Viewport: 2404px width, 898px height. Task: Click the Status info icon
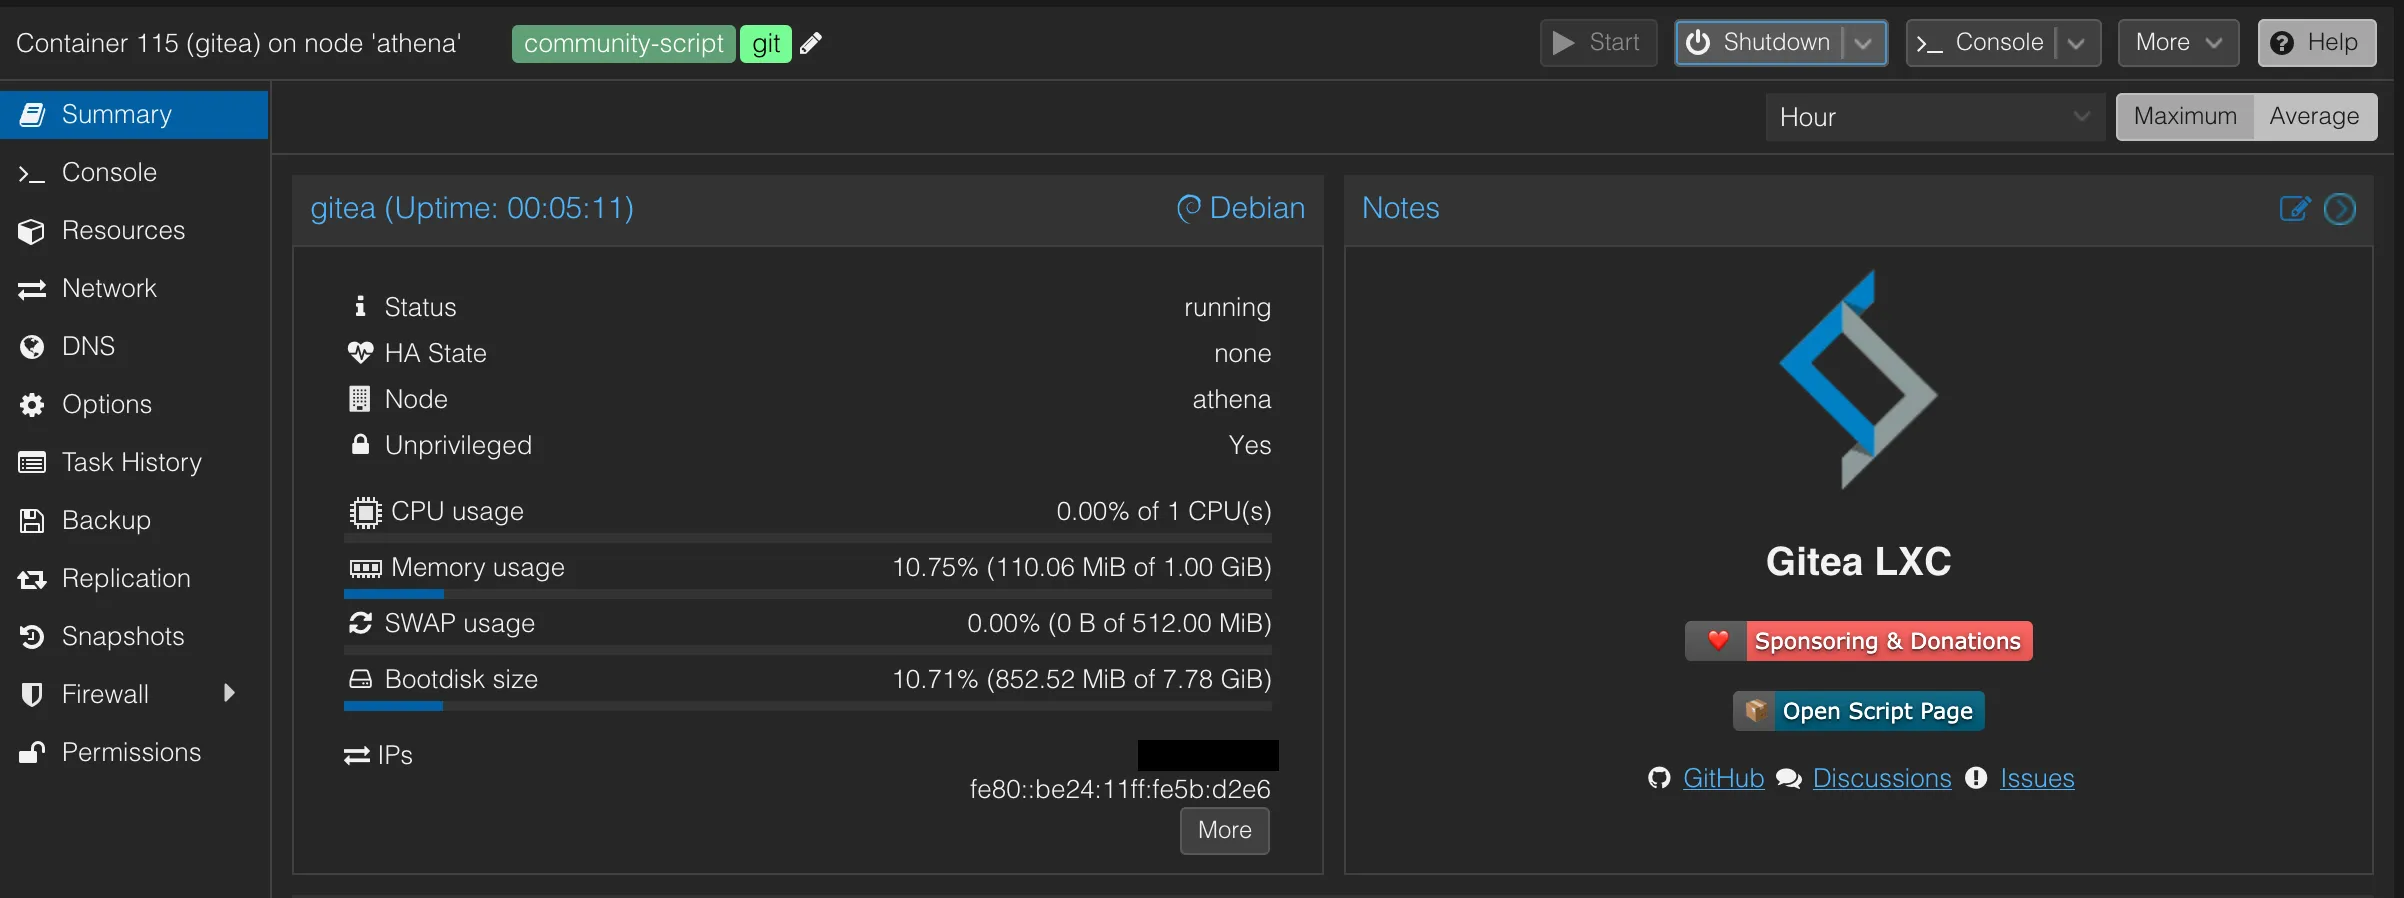360,306
